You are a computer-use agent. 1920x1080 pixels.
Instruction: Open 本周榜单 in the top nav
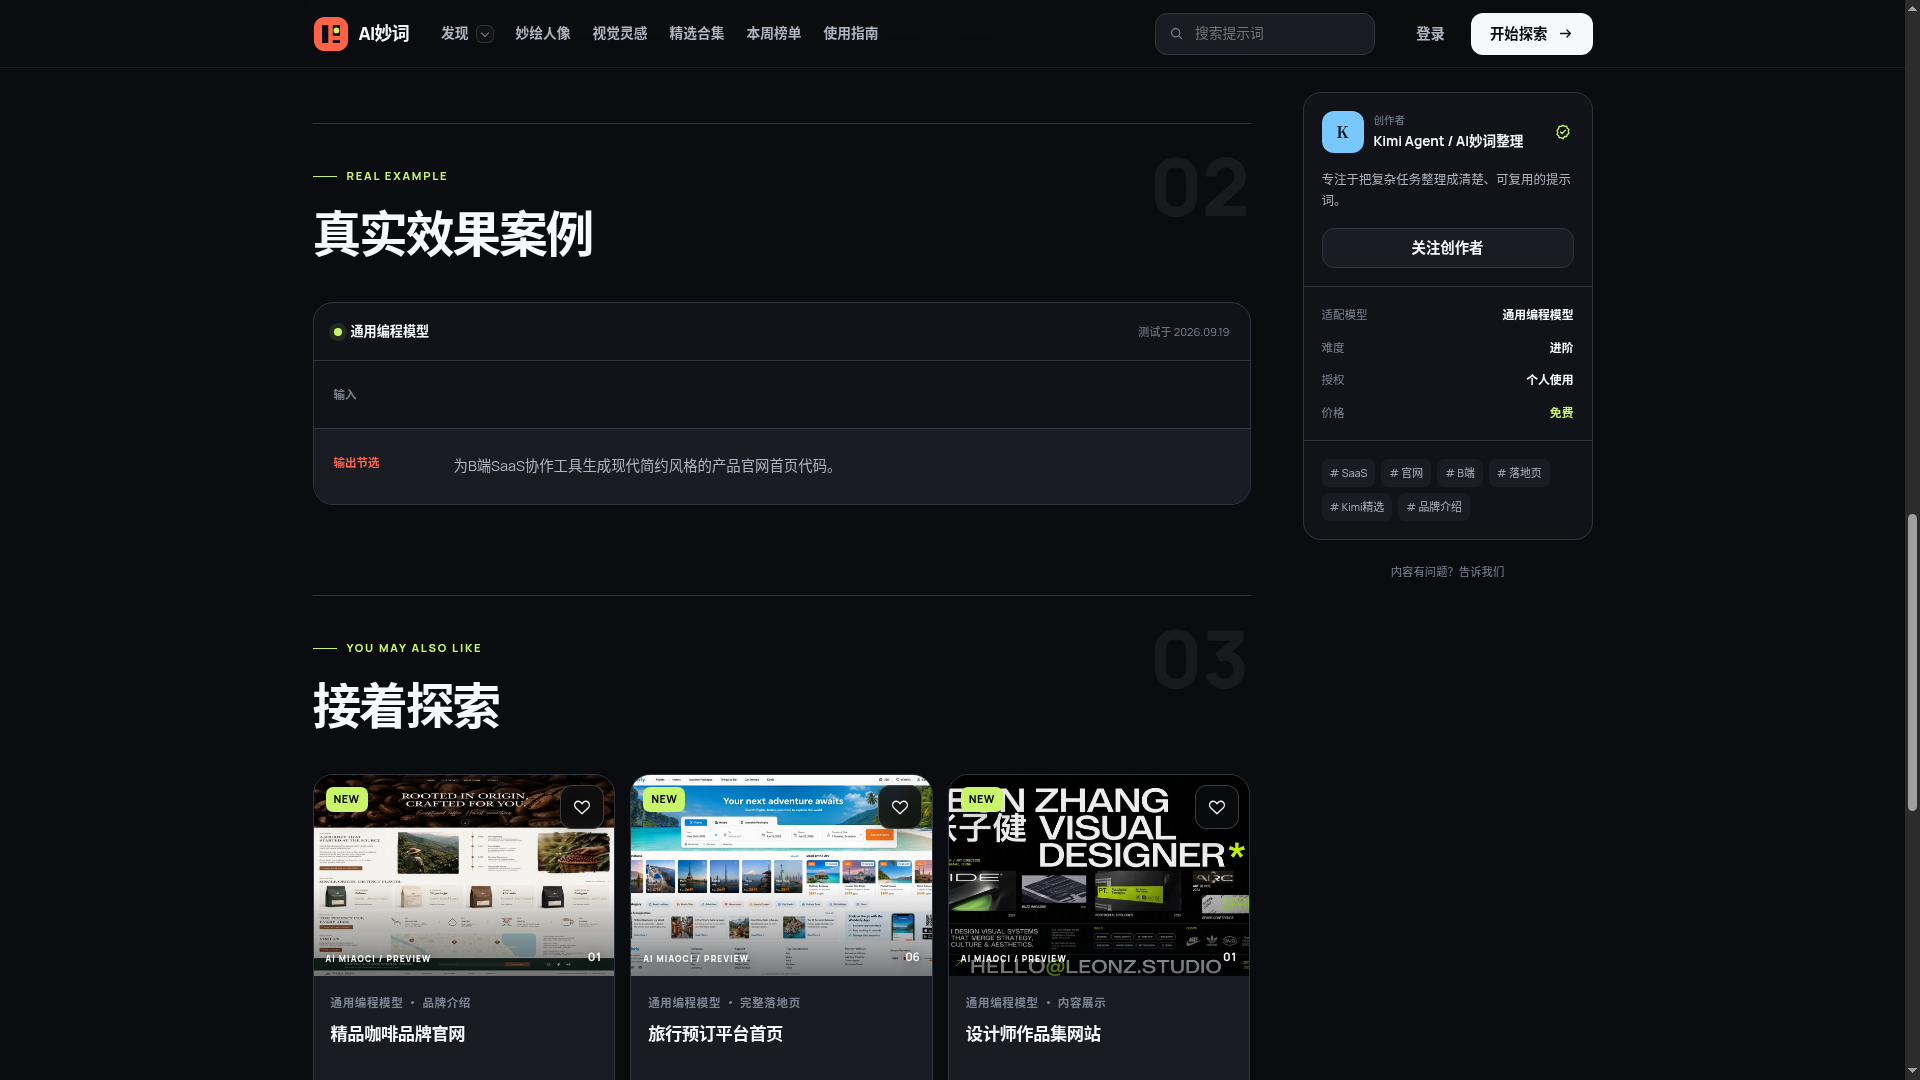pyautogui.click(x=774, y=34)
